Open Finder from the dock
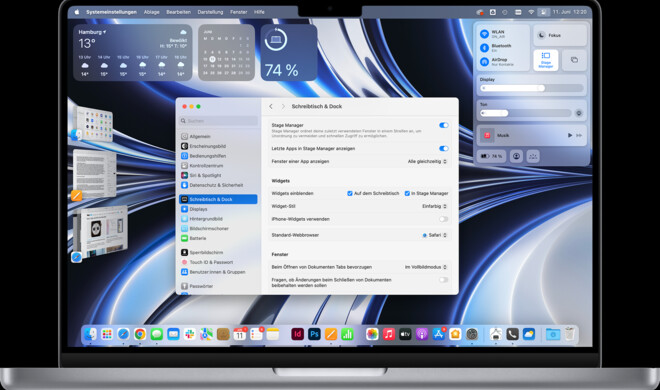 pyautogui.click(x=90, y=334)
